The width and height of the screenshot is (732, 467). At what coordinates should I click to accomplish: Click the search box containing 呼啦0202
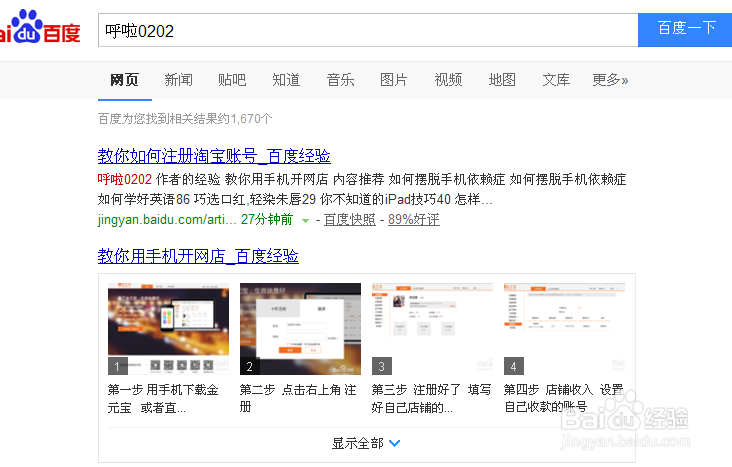click(x=368, y=30)
